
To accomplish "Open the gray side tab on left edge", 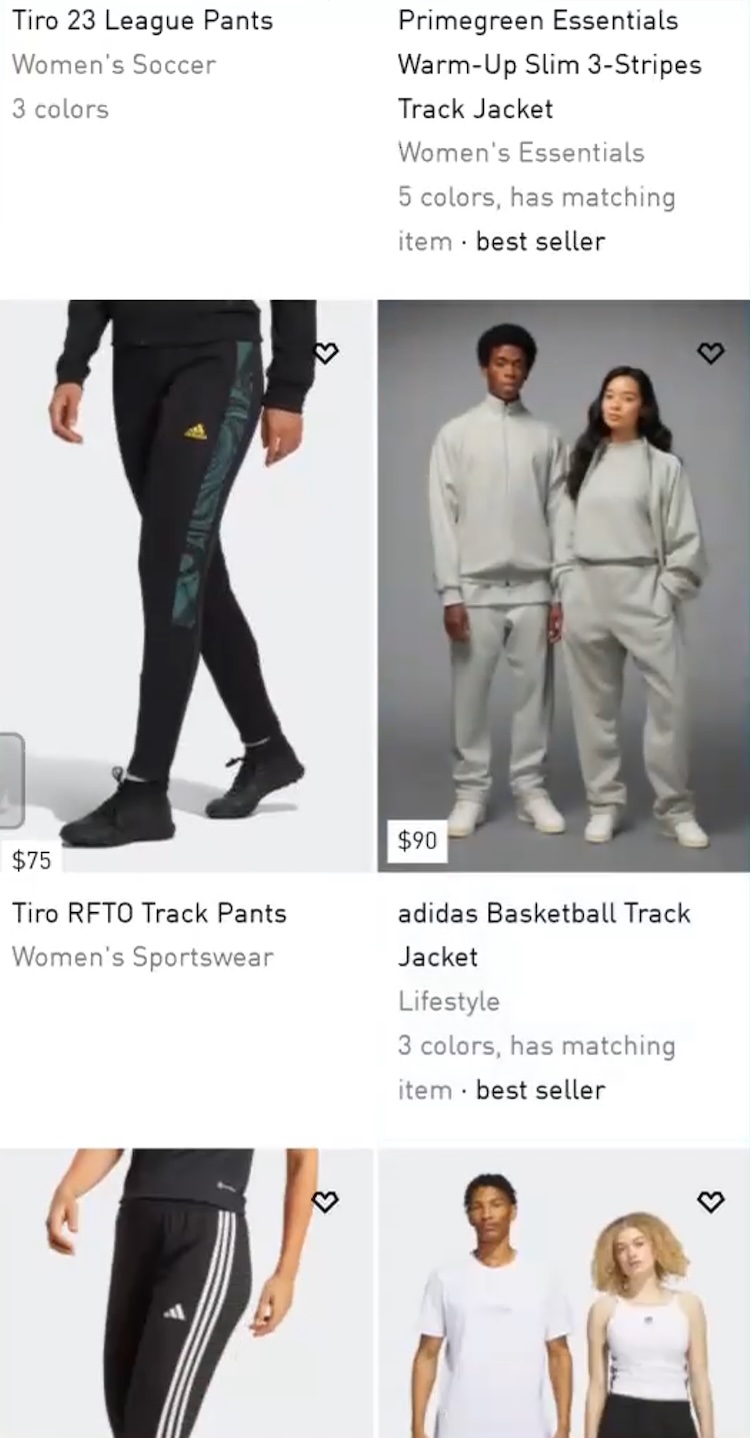I will 11,780.
